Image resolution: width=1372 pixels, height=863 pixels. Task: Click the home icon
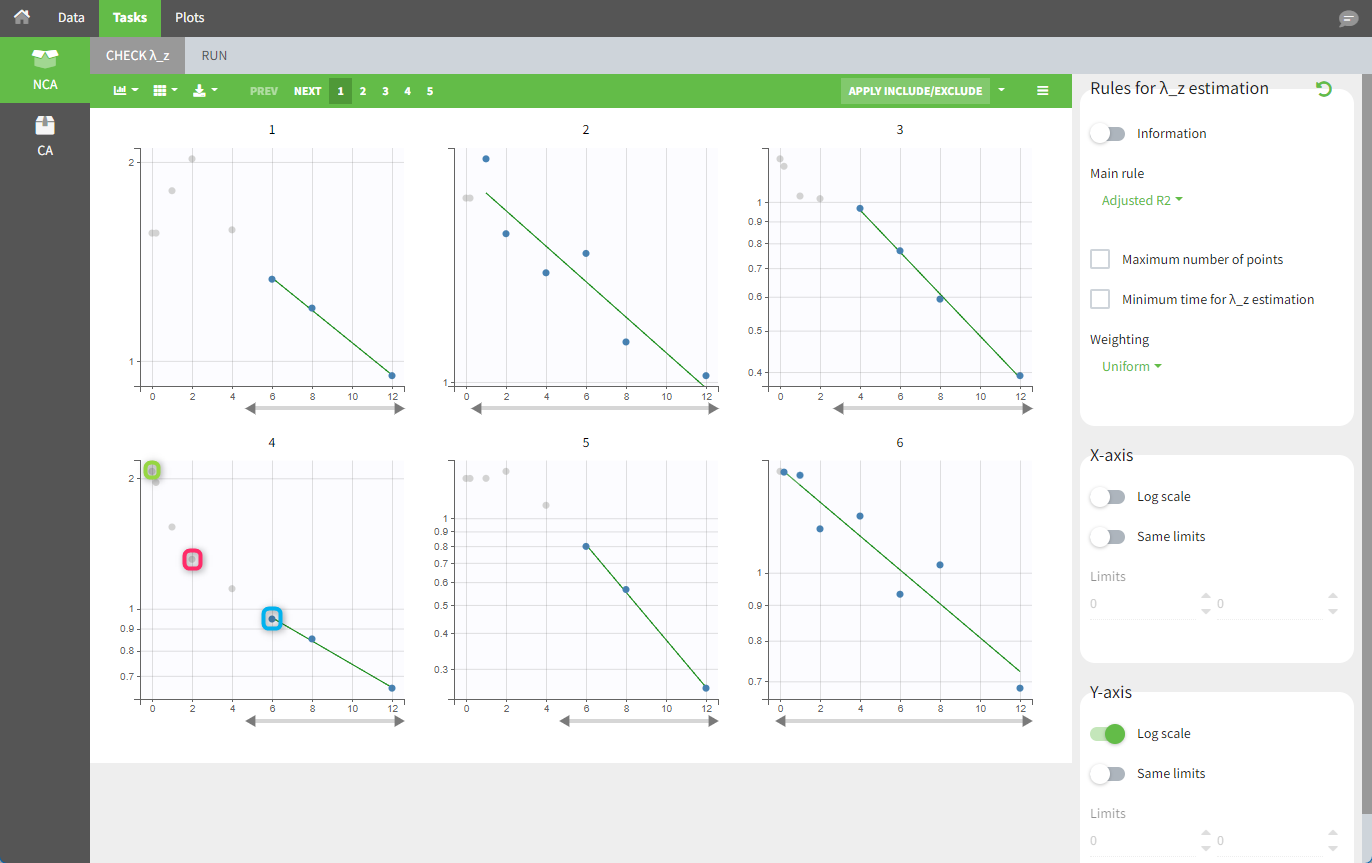point(22,17)
